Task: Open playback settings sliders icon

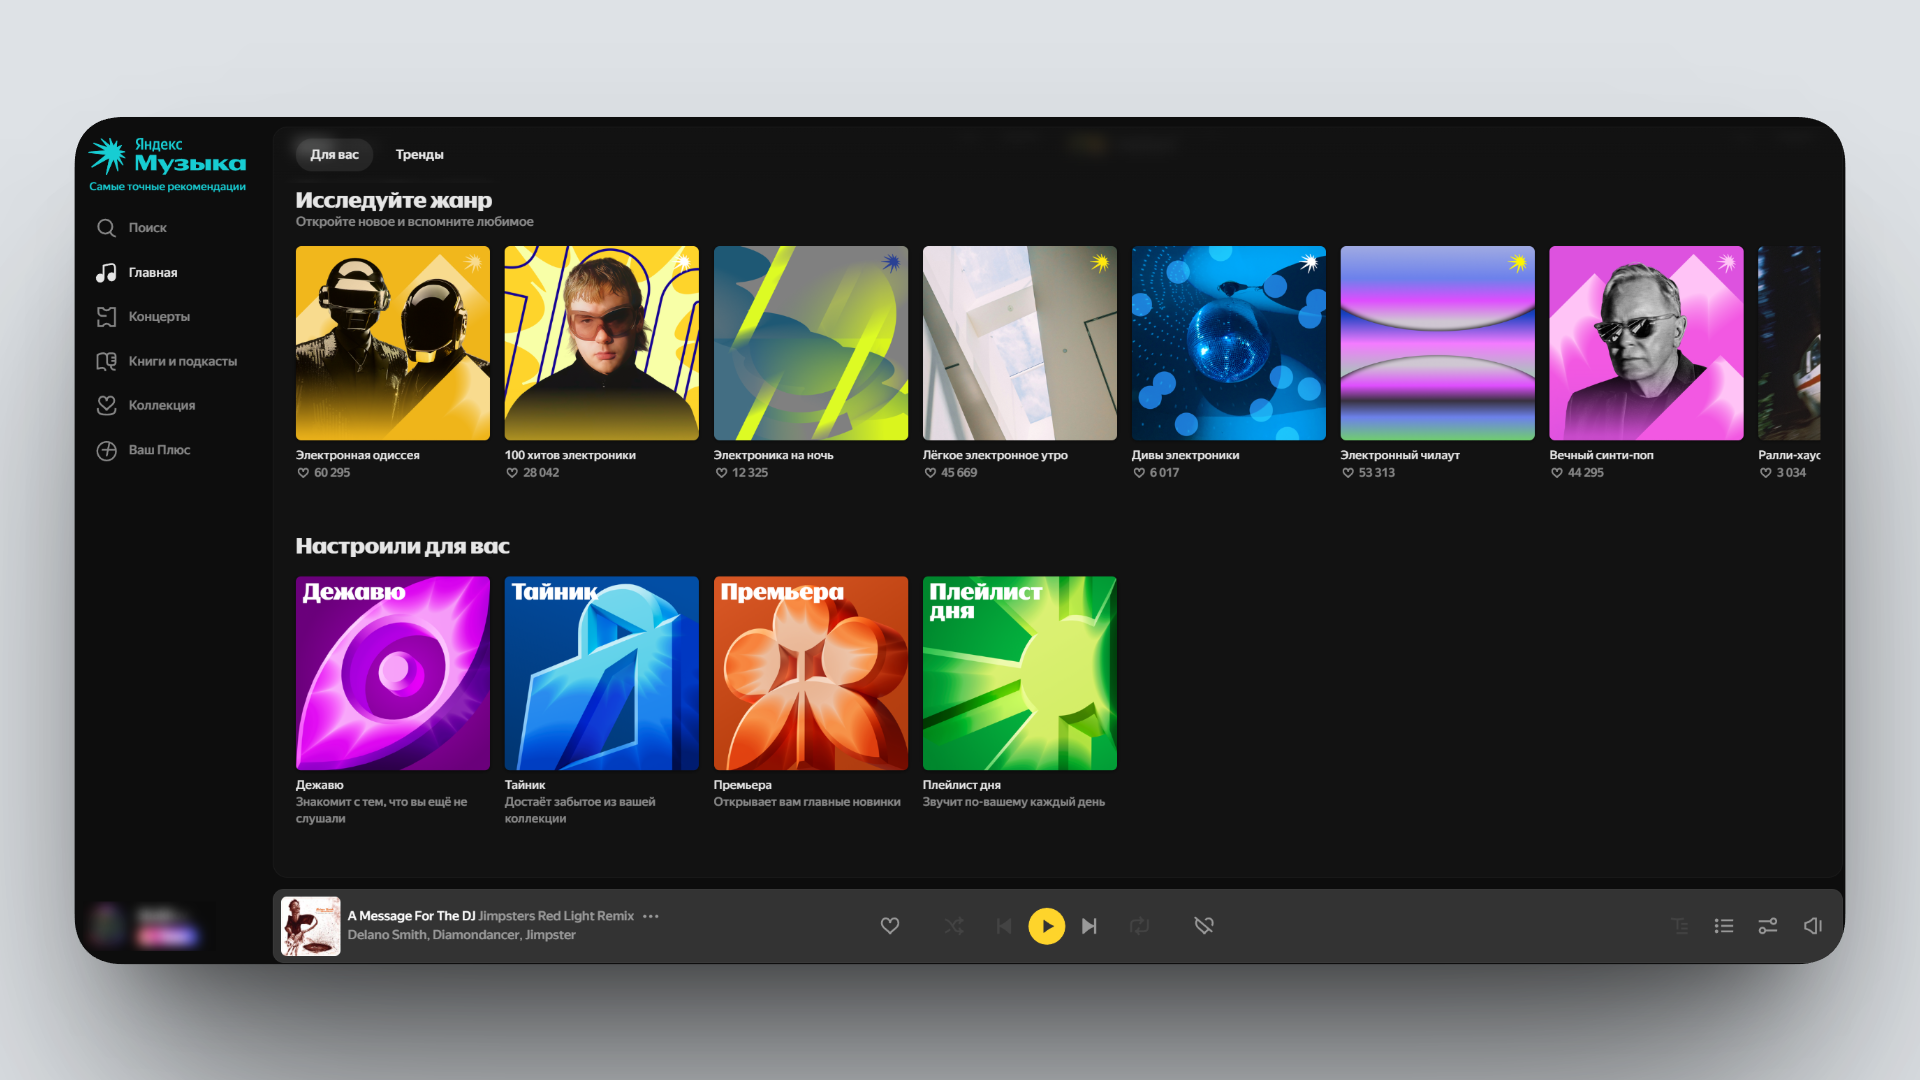Action: [1767, 926]
